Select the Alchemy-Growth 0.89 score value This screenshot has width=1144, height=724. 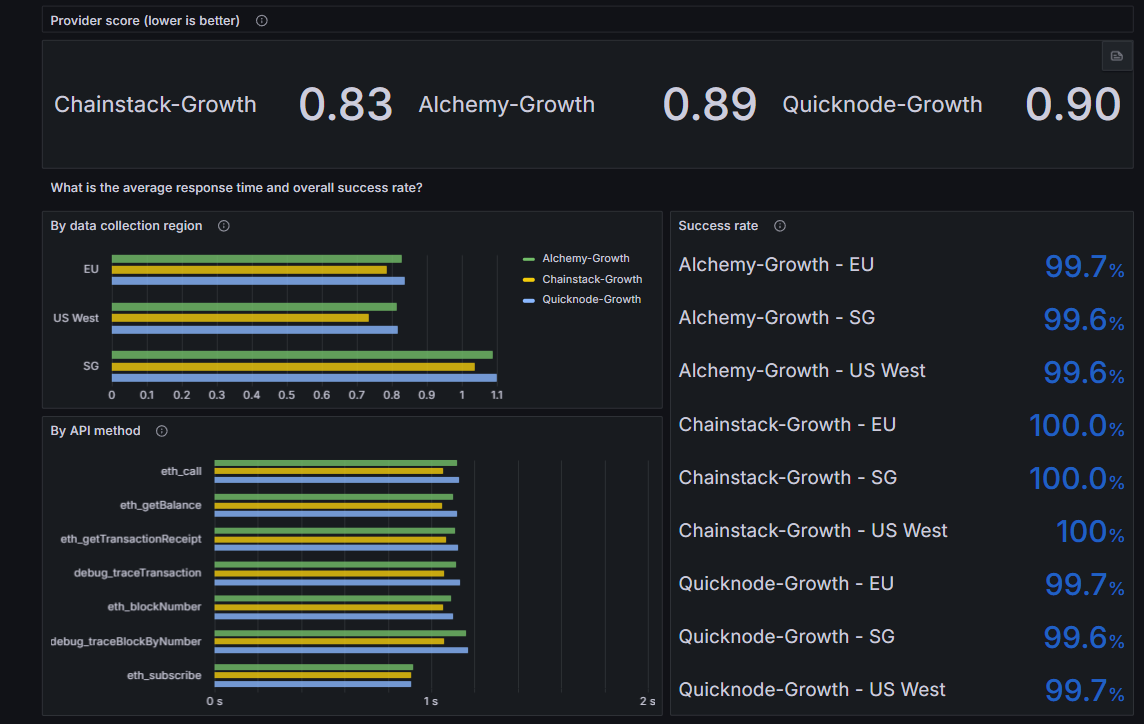click(x=709, y=104)
